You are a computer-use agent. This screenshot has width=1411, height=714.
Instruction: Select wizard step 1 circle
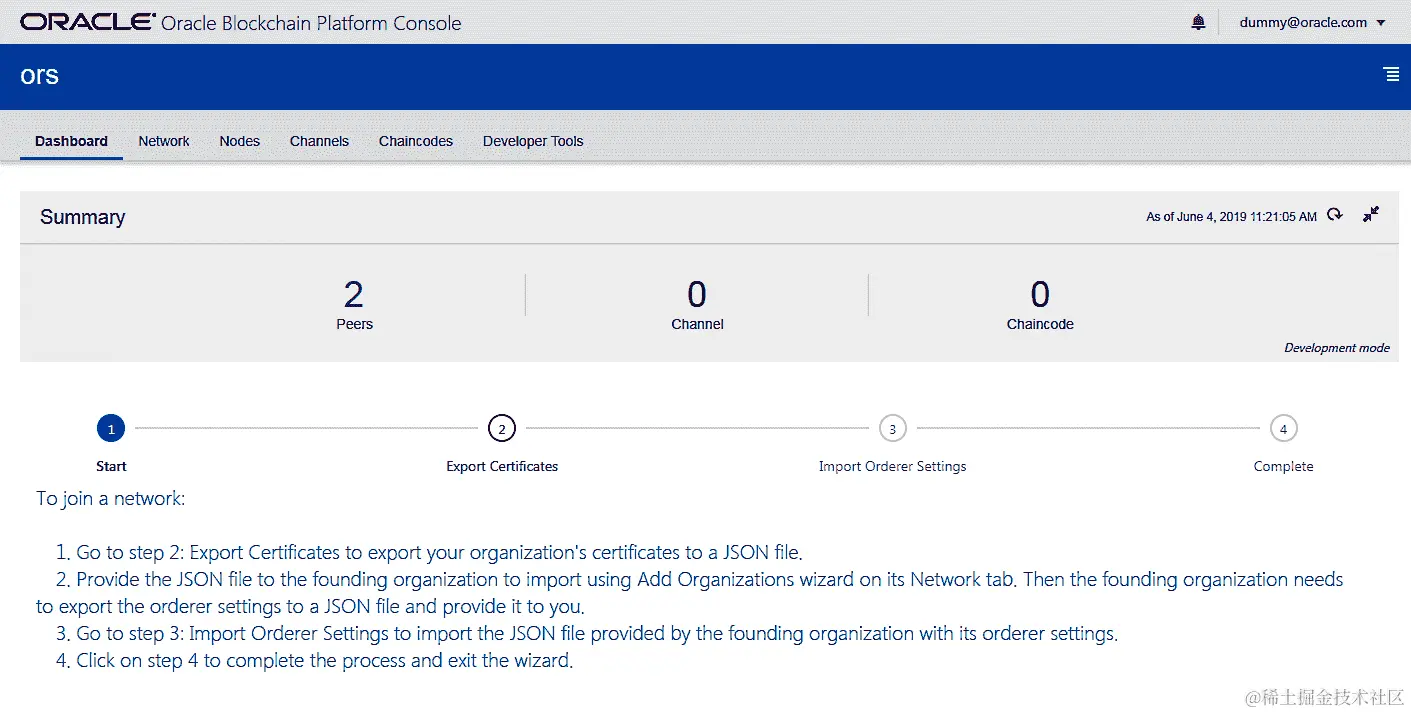pyautogui.click(x=111, y=429)
